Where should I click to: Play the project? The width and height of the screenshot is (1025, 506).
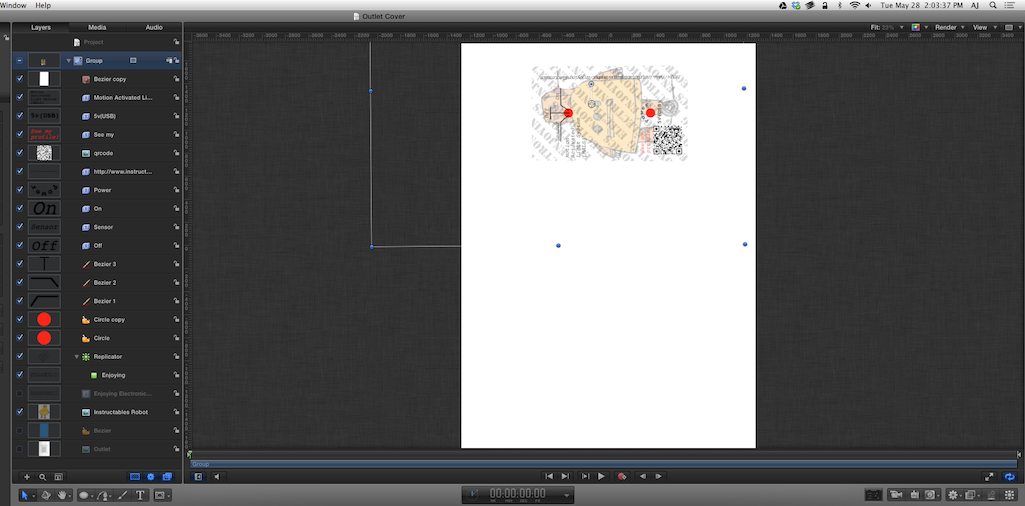click(x=601, y=477)
